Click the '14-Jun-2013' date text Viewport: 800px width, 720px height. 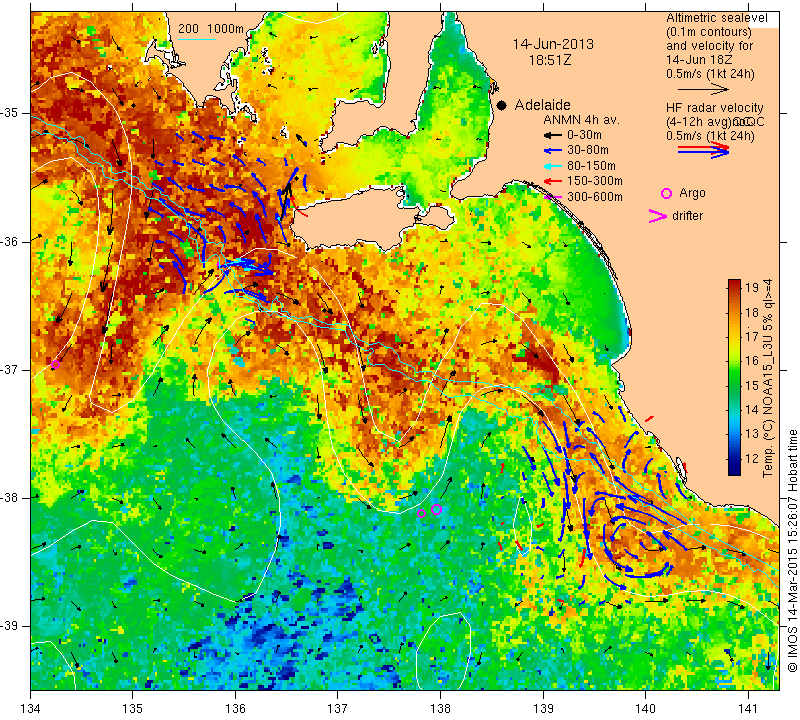[553, 44]
